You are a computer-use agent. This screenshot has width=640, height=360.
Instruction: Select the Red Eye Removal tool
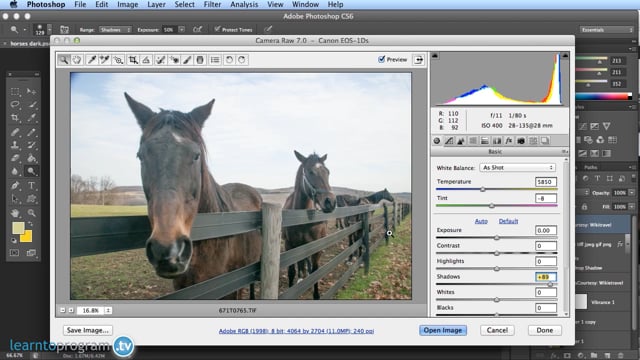174,60
